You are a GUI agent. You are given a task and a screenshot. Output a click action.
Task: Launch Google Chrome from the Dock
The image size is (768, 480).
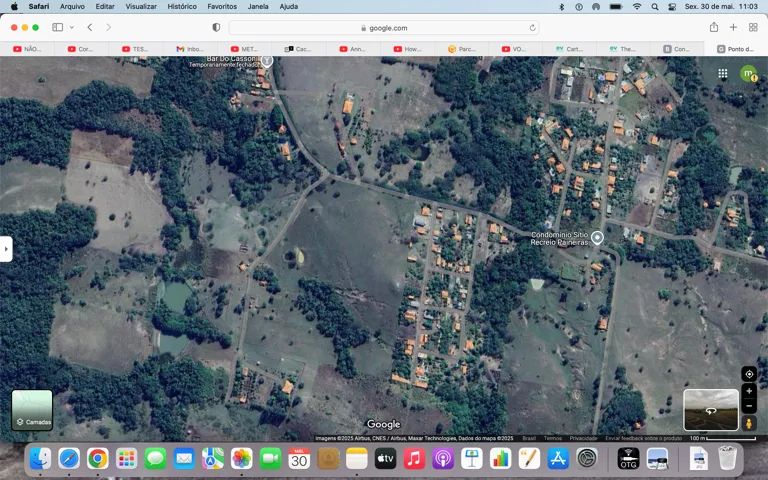coord(98,459)
